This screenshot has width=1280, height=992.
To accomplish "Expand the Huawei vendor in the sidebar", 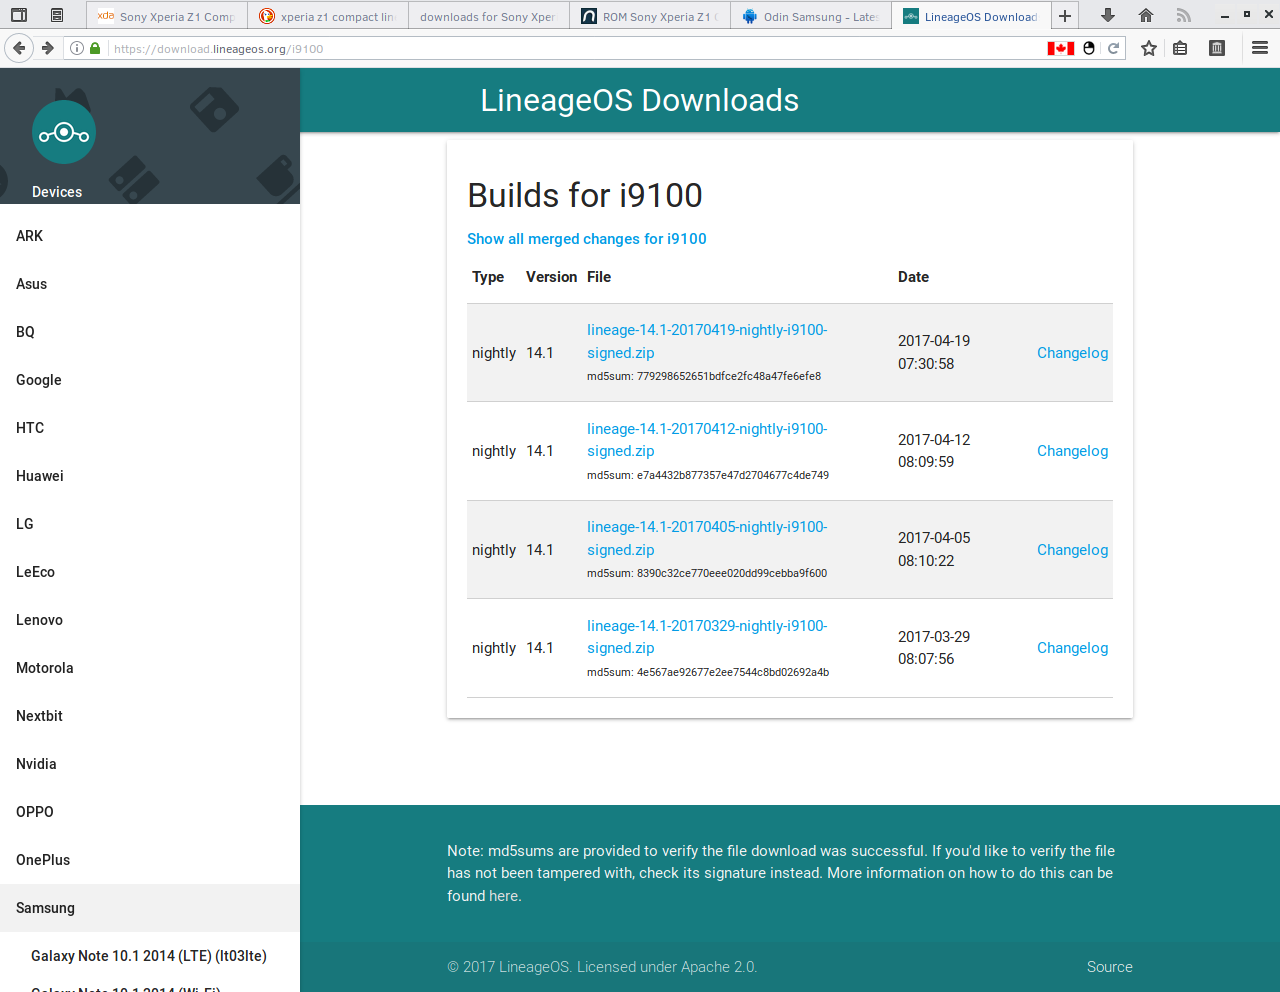I will [x=150, y=476].
